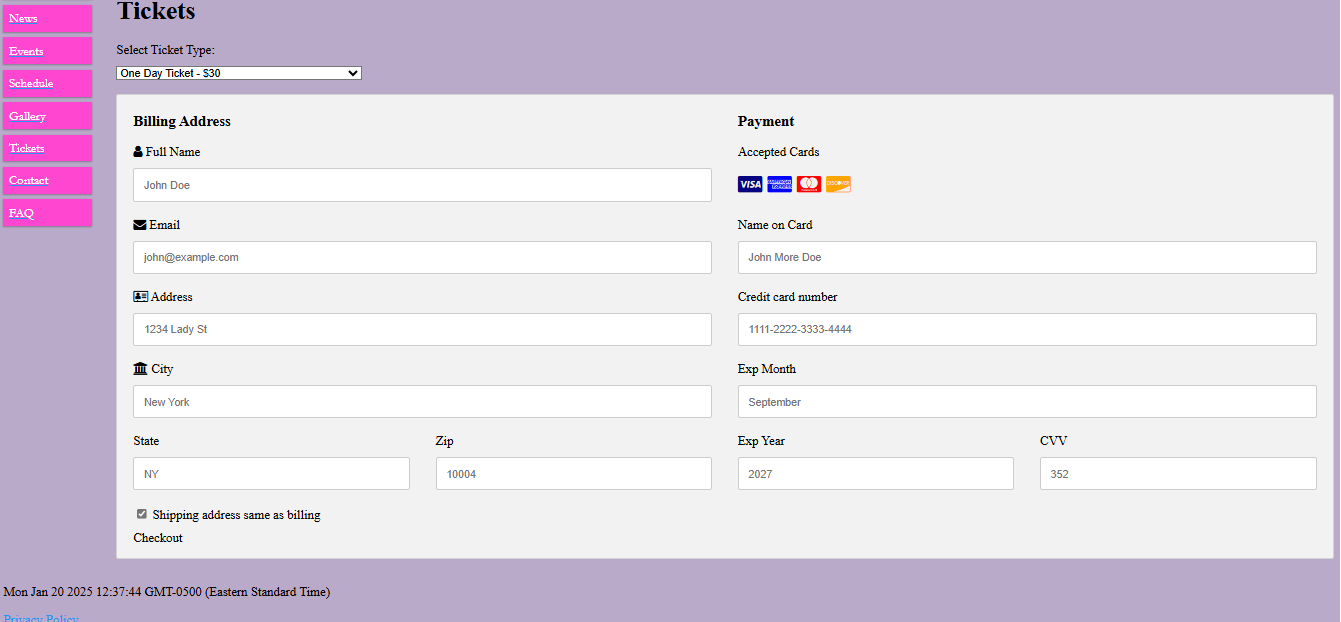Navigate to Gallery in sidebar

tap(47, 116)
